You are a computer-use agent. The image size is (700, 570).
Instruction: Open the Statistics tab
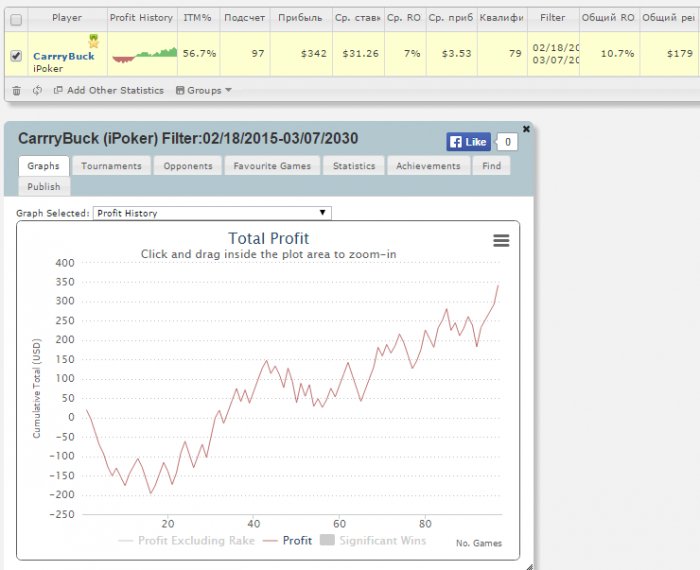tap(354, 166)
